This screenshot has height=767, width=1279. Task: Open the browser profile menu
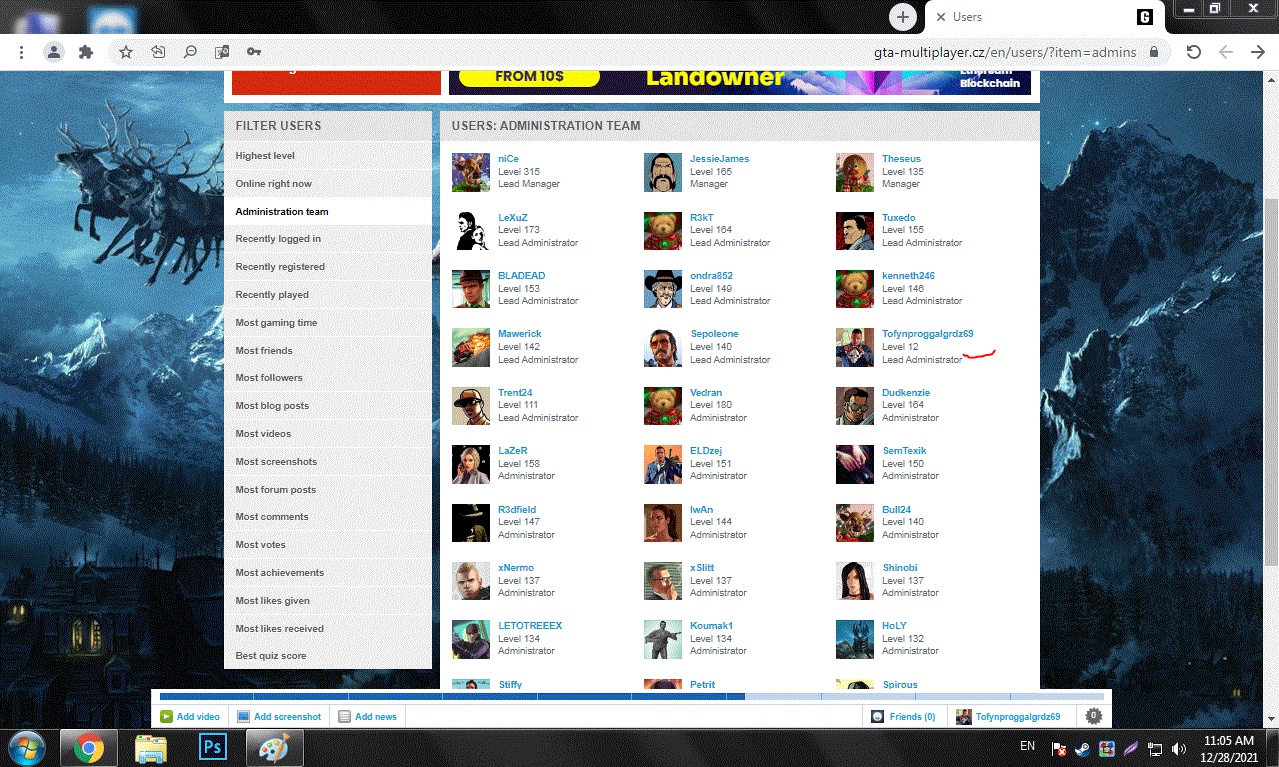pyautogui.click(x=54, y=52)
